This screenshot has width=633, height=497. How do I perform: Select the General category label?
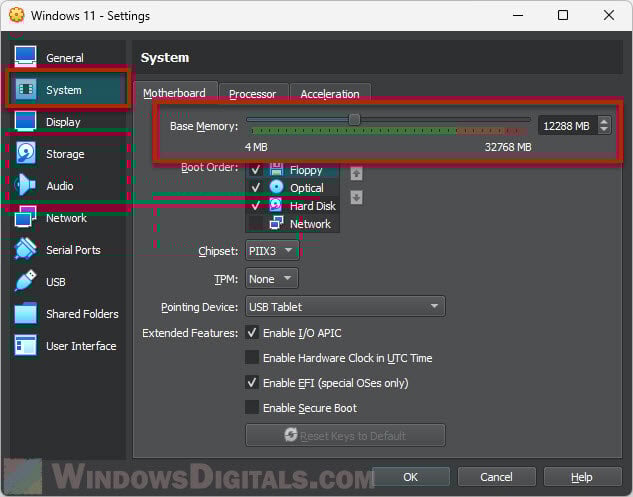tap(65, 58)
